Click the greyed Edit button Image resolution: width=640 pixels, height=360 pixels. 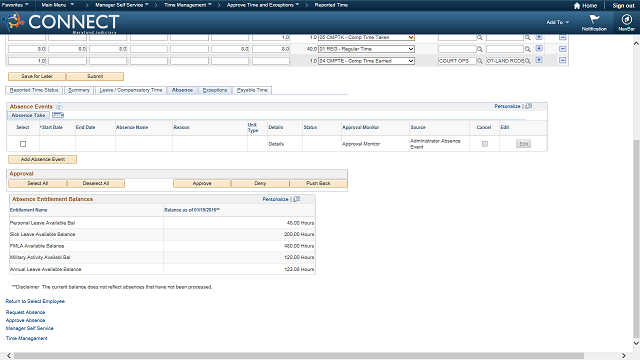pyautogui.click(x=524, y=144)
